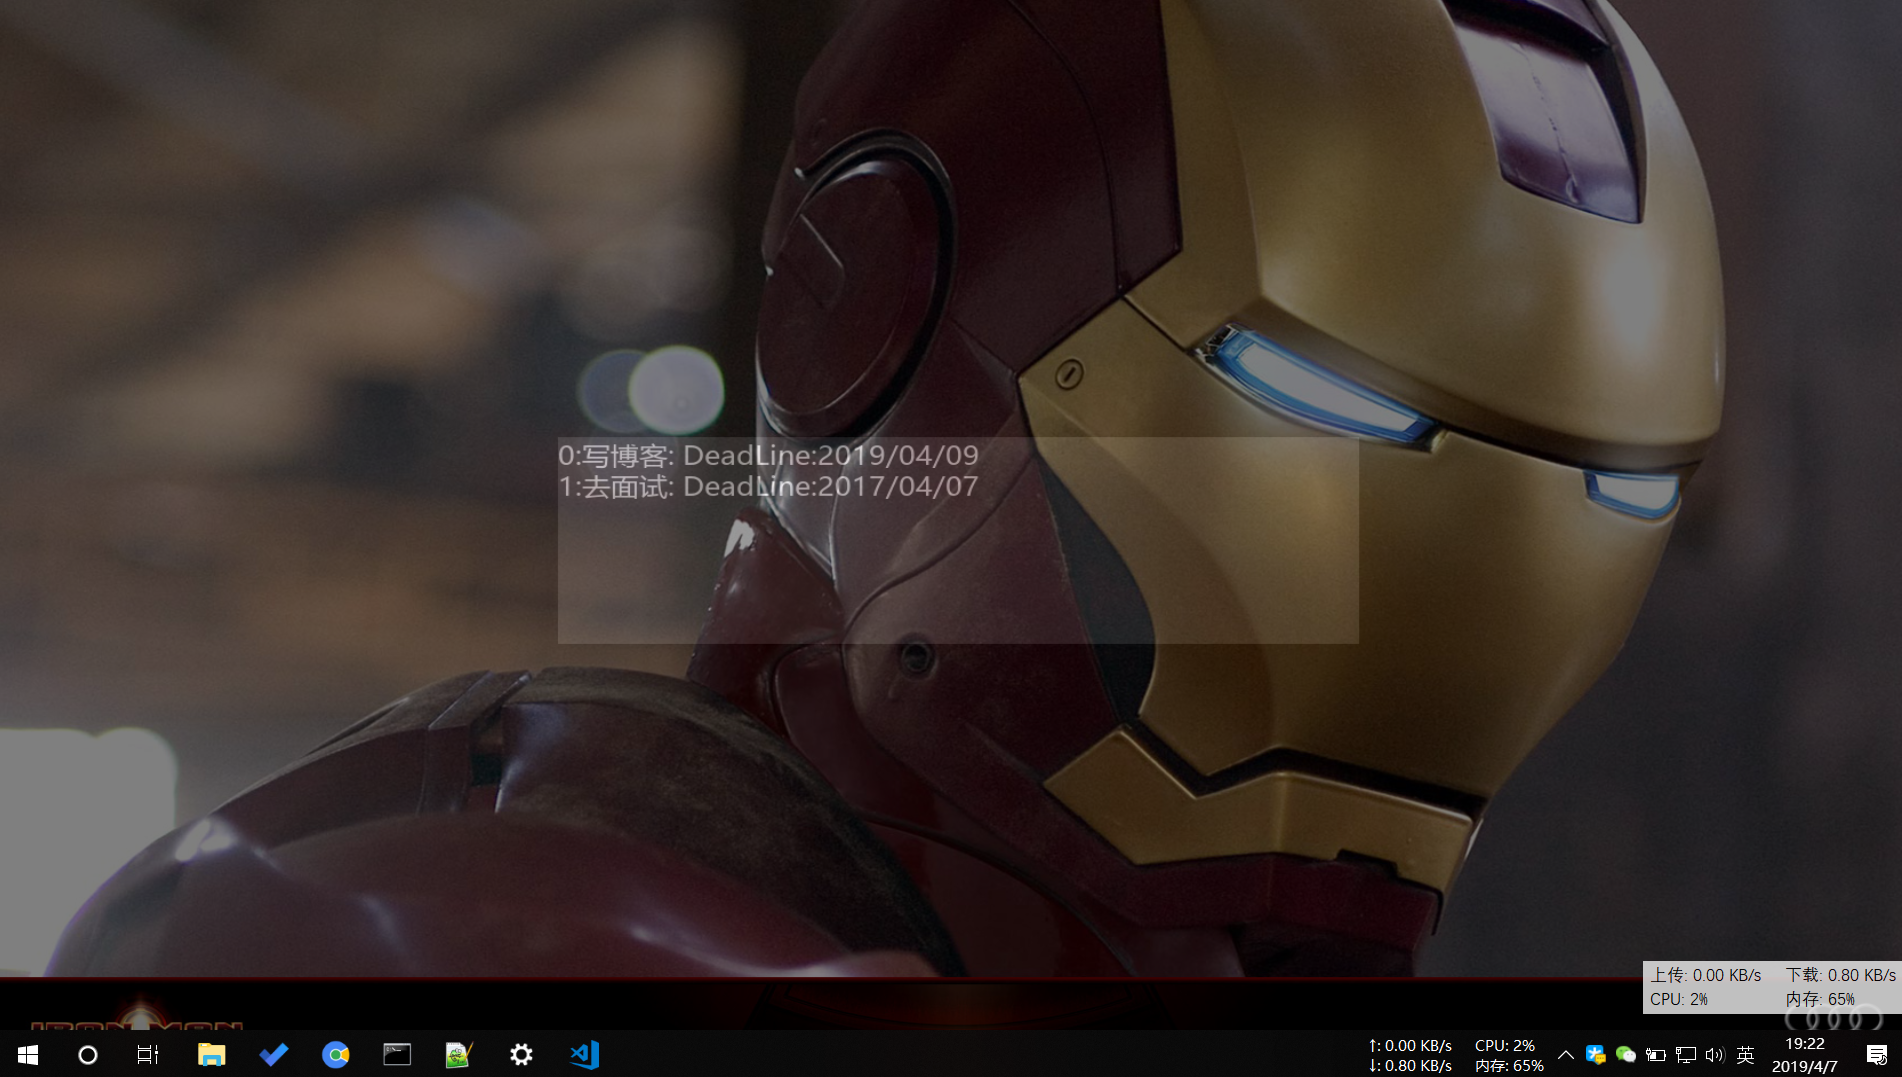This screenshot has height=1077, width=1902.
Task: Open WeChat tray icon
Action: [1626, 1054]
